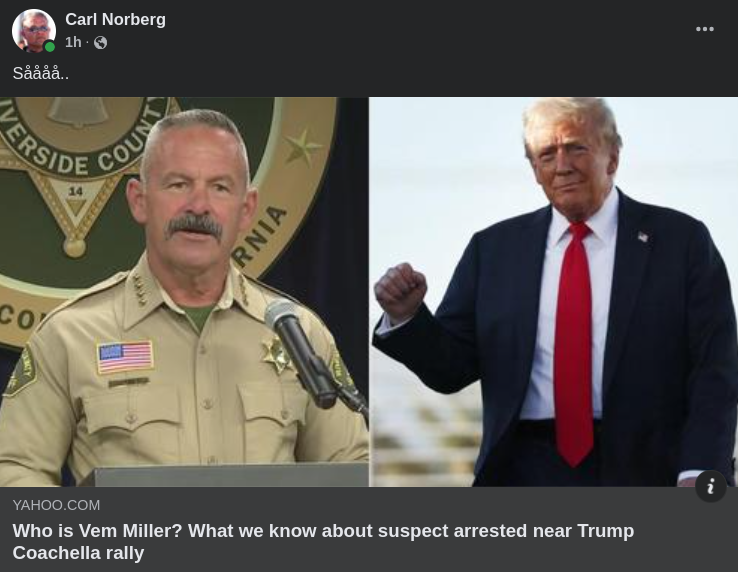Click the gold star badge on uniform
Viewport: 738px width, 572px height.
[278, 355]
